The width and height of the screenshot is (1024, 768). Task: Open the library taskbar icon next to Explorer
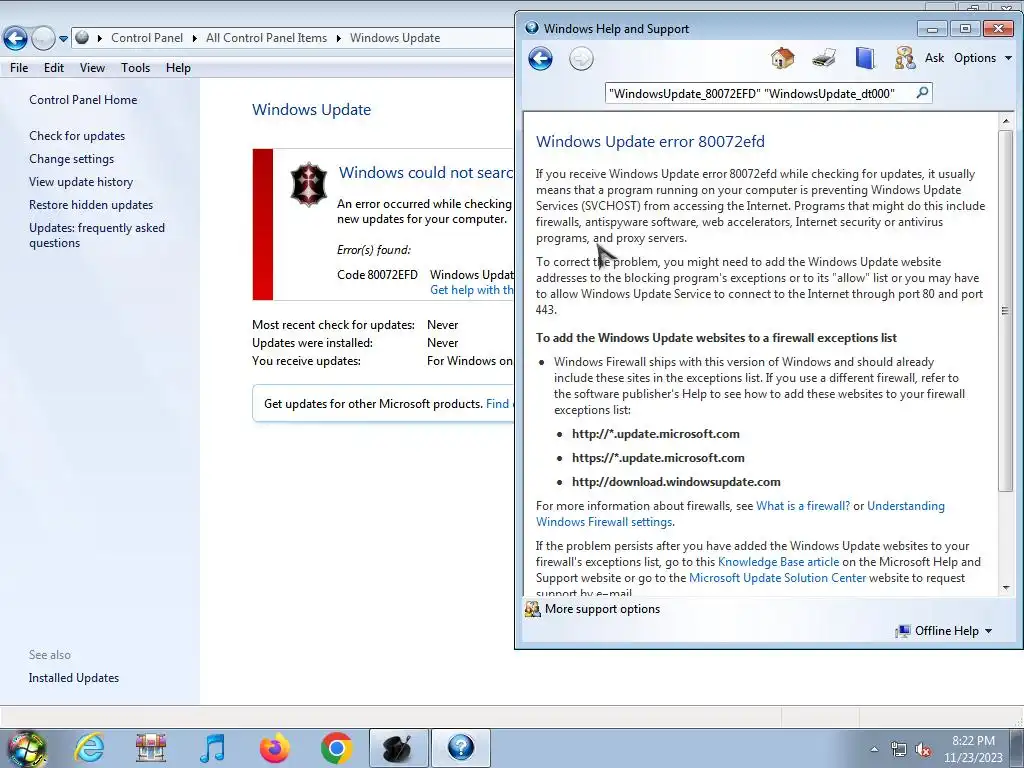click(151, 748)
